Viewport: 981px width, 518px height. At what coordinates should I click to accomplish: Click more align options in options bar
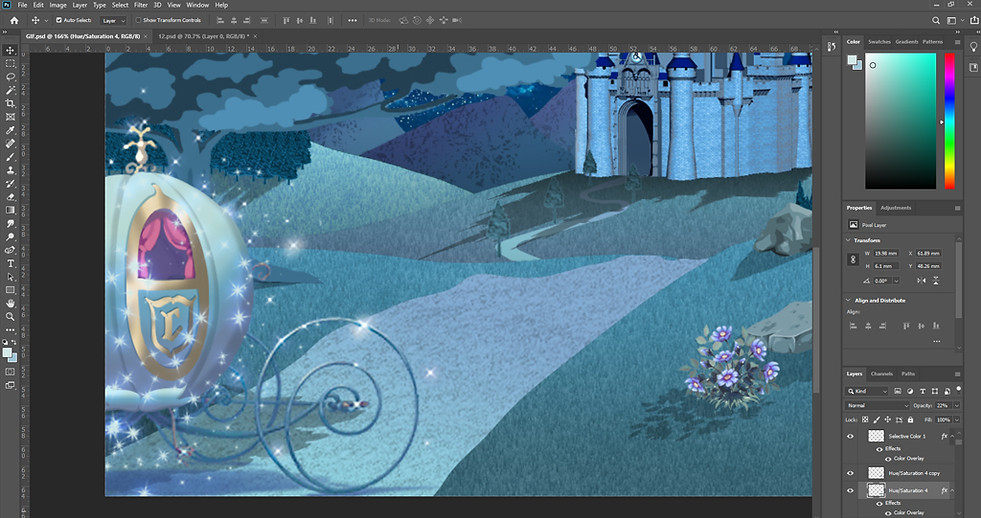[x=352, y=20]
